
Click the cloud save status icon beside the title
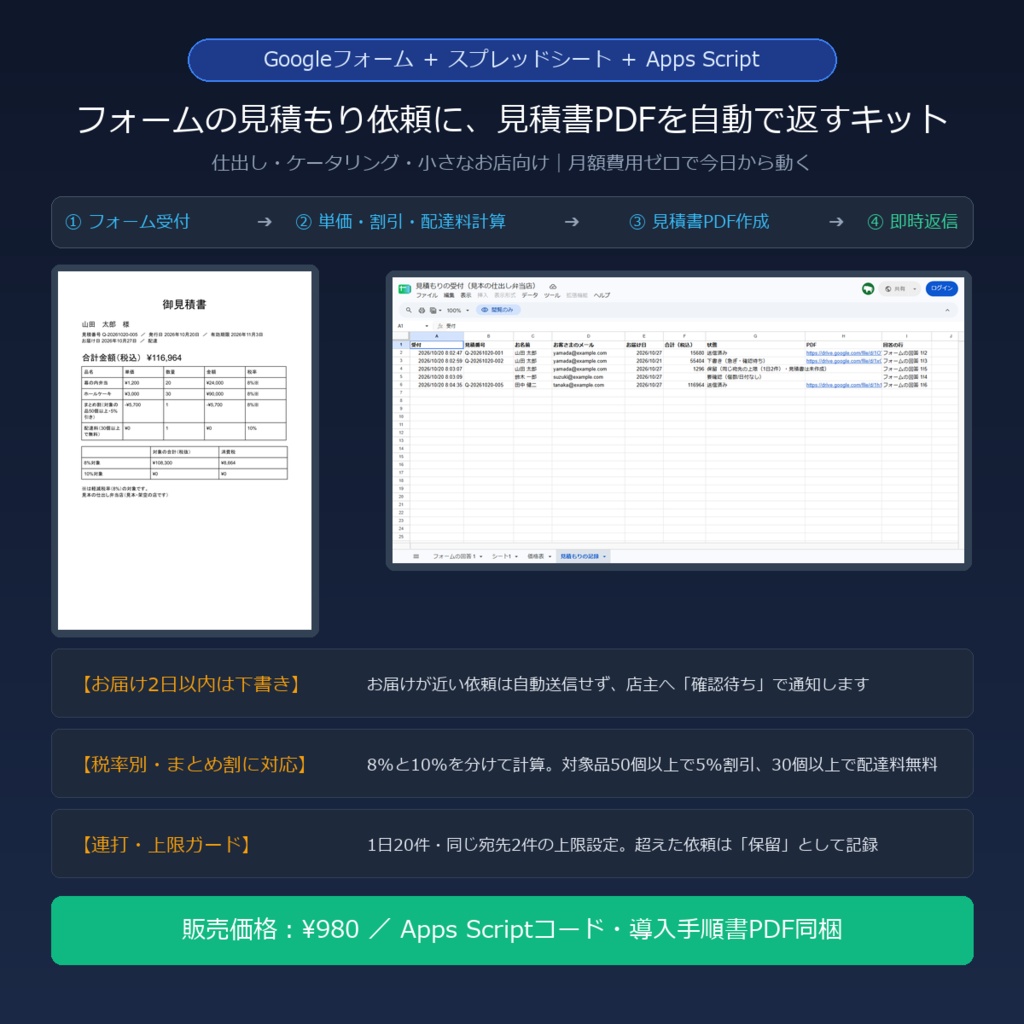click(x=552, y=287)
